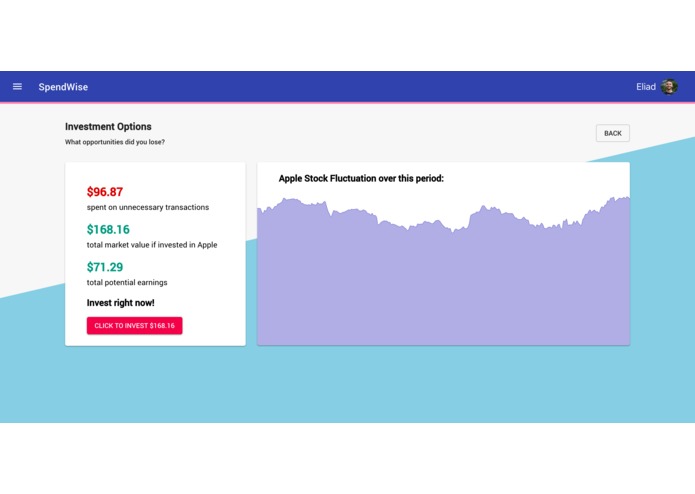Image resolution: width=695 pixels, height=494 pixels.
Task: Click the Investment Options heading
Action: click(x=108, y=127)
